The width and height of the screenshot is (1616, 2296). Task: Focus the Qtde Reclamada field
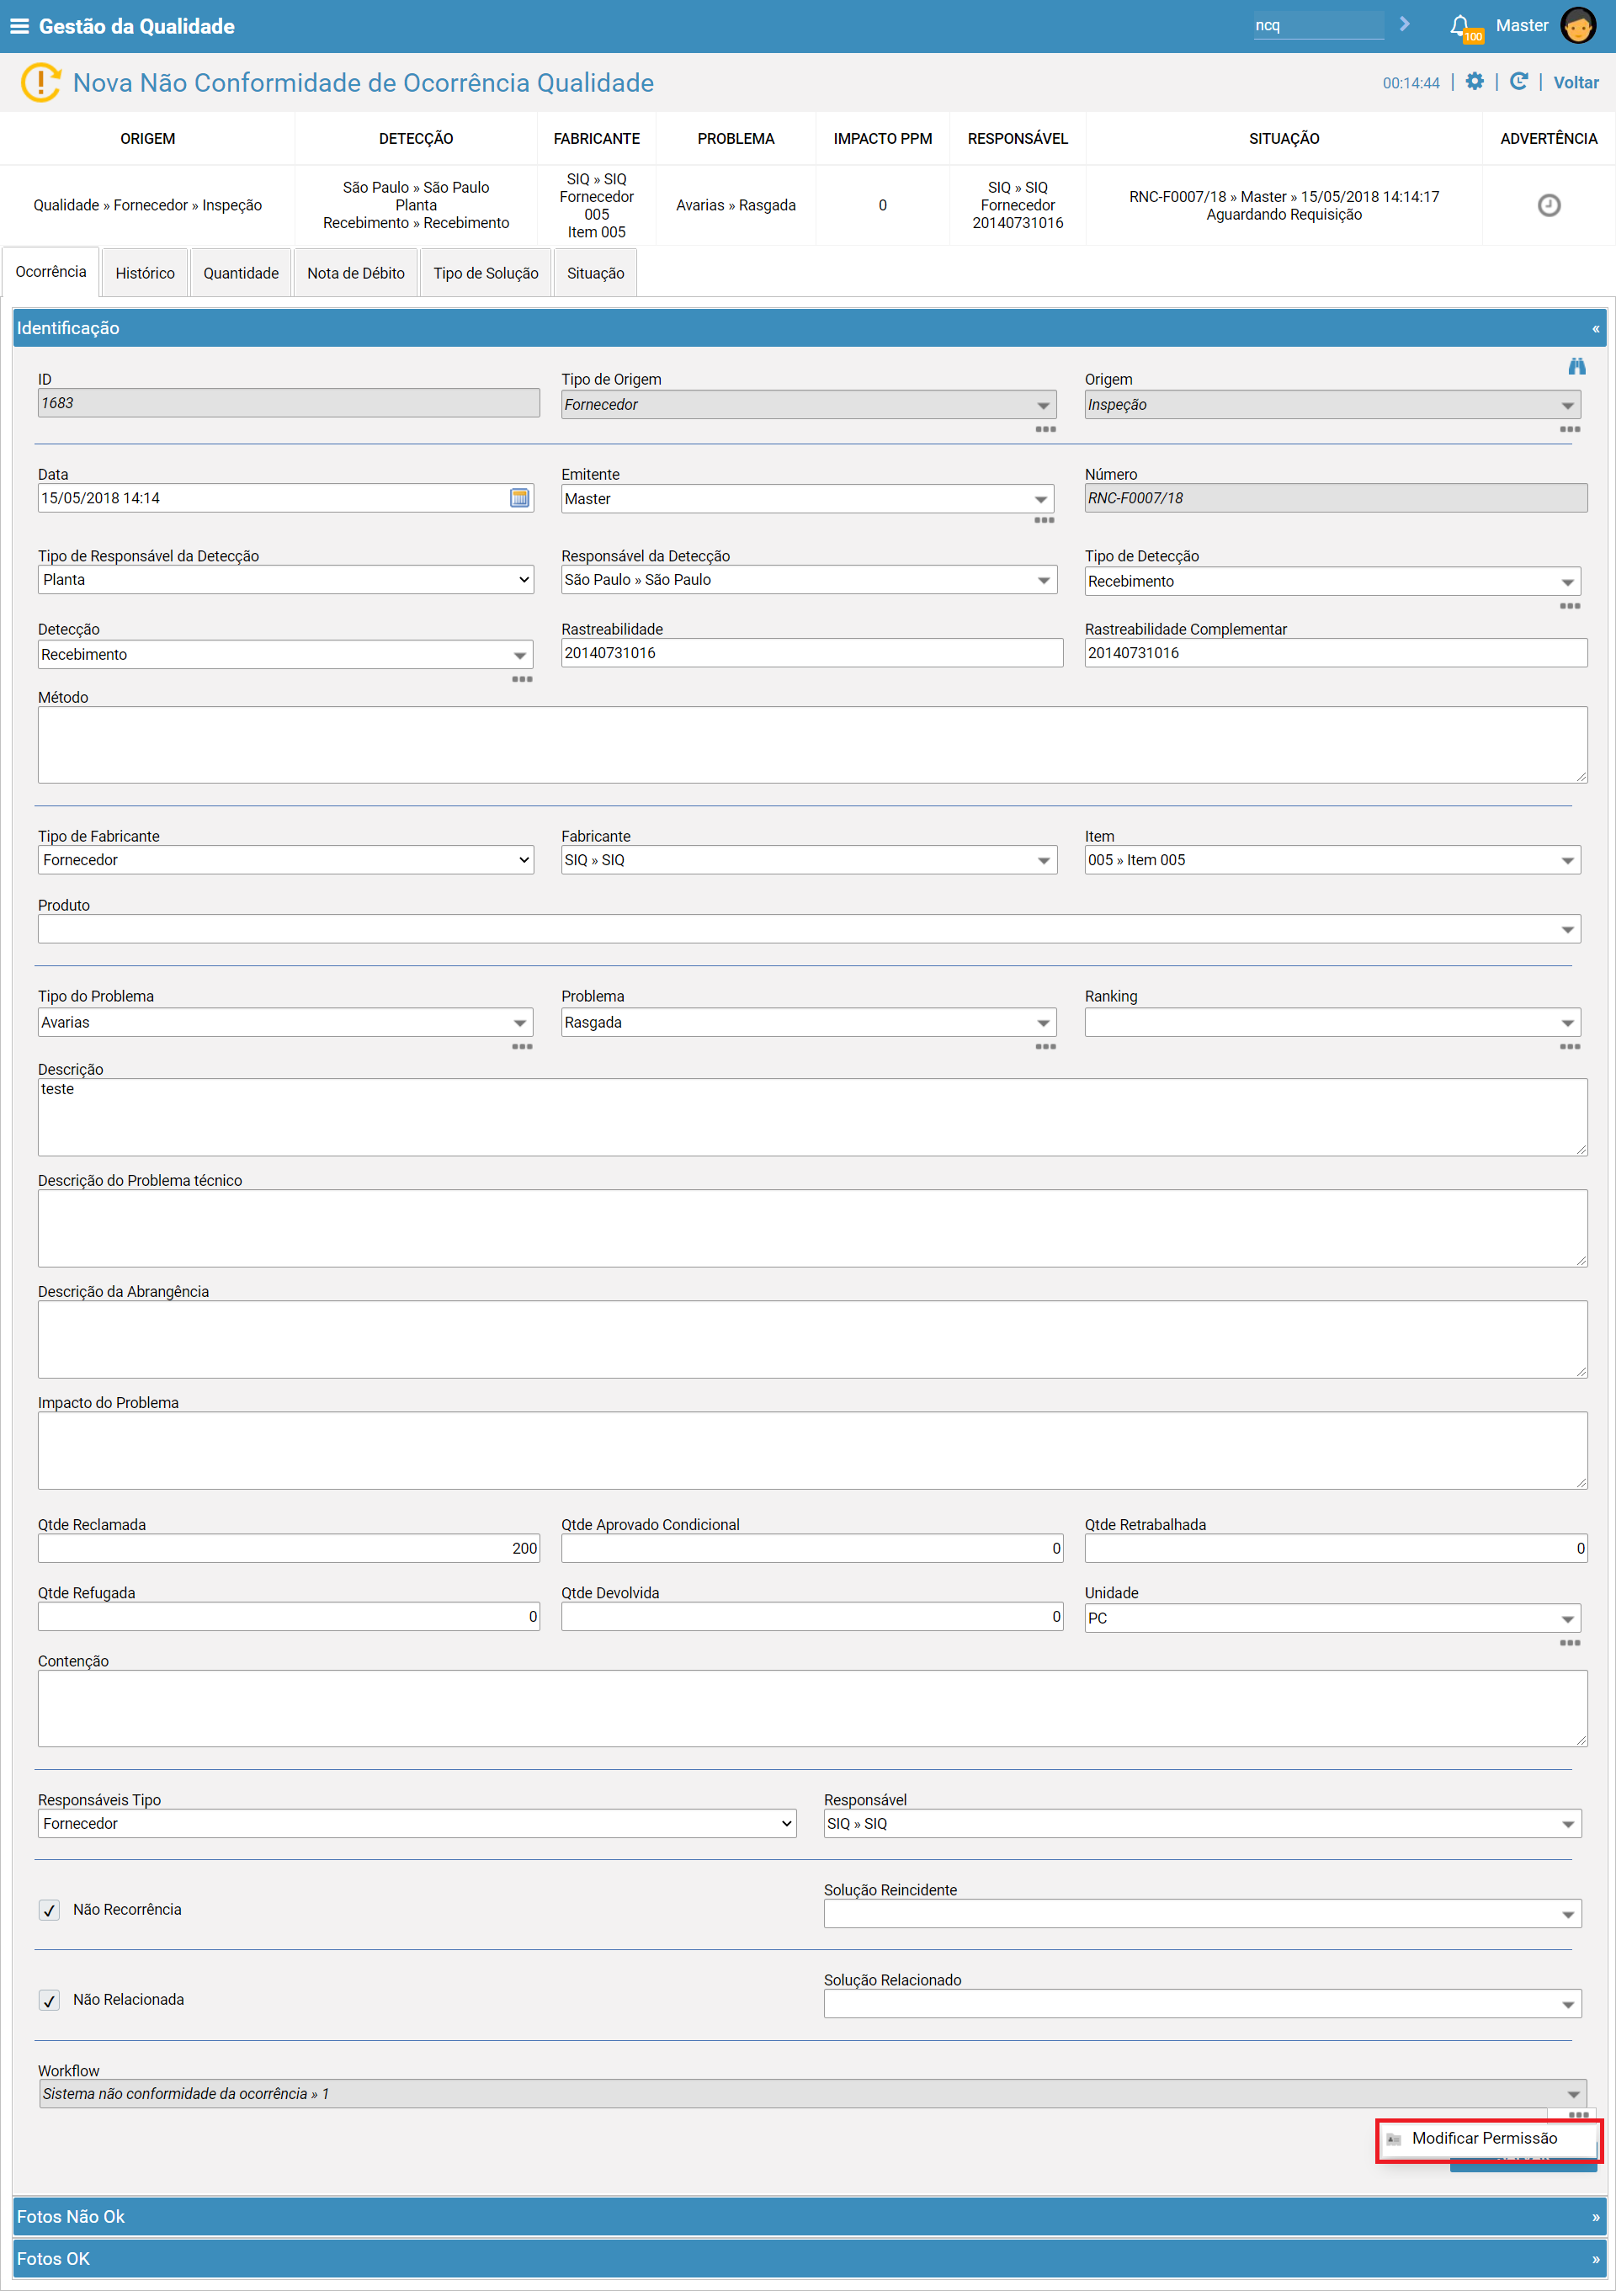coord(289,1549)
